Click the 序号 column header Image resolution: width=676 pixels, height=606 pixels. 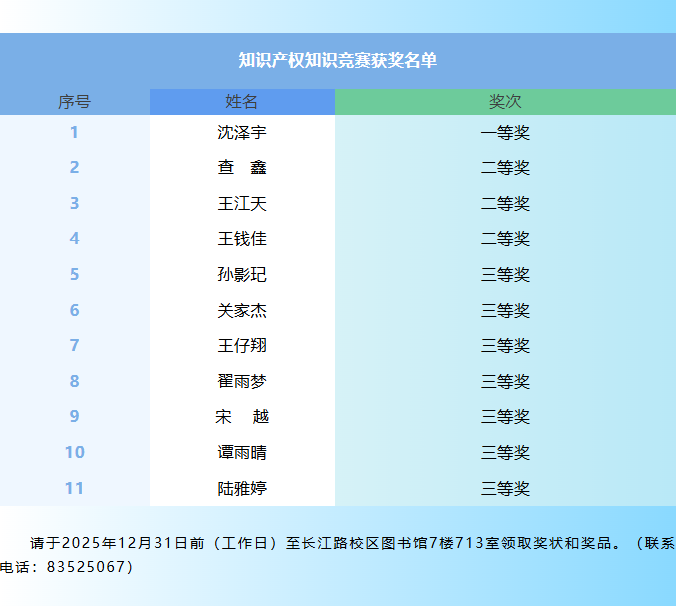pyautogui.click(x=74, y=102)
